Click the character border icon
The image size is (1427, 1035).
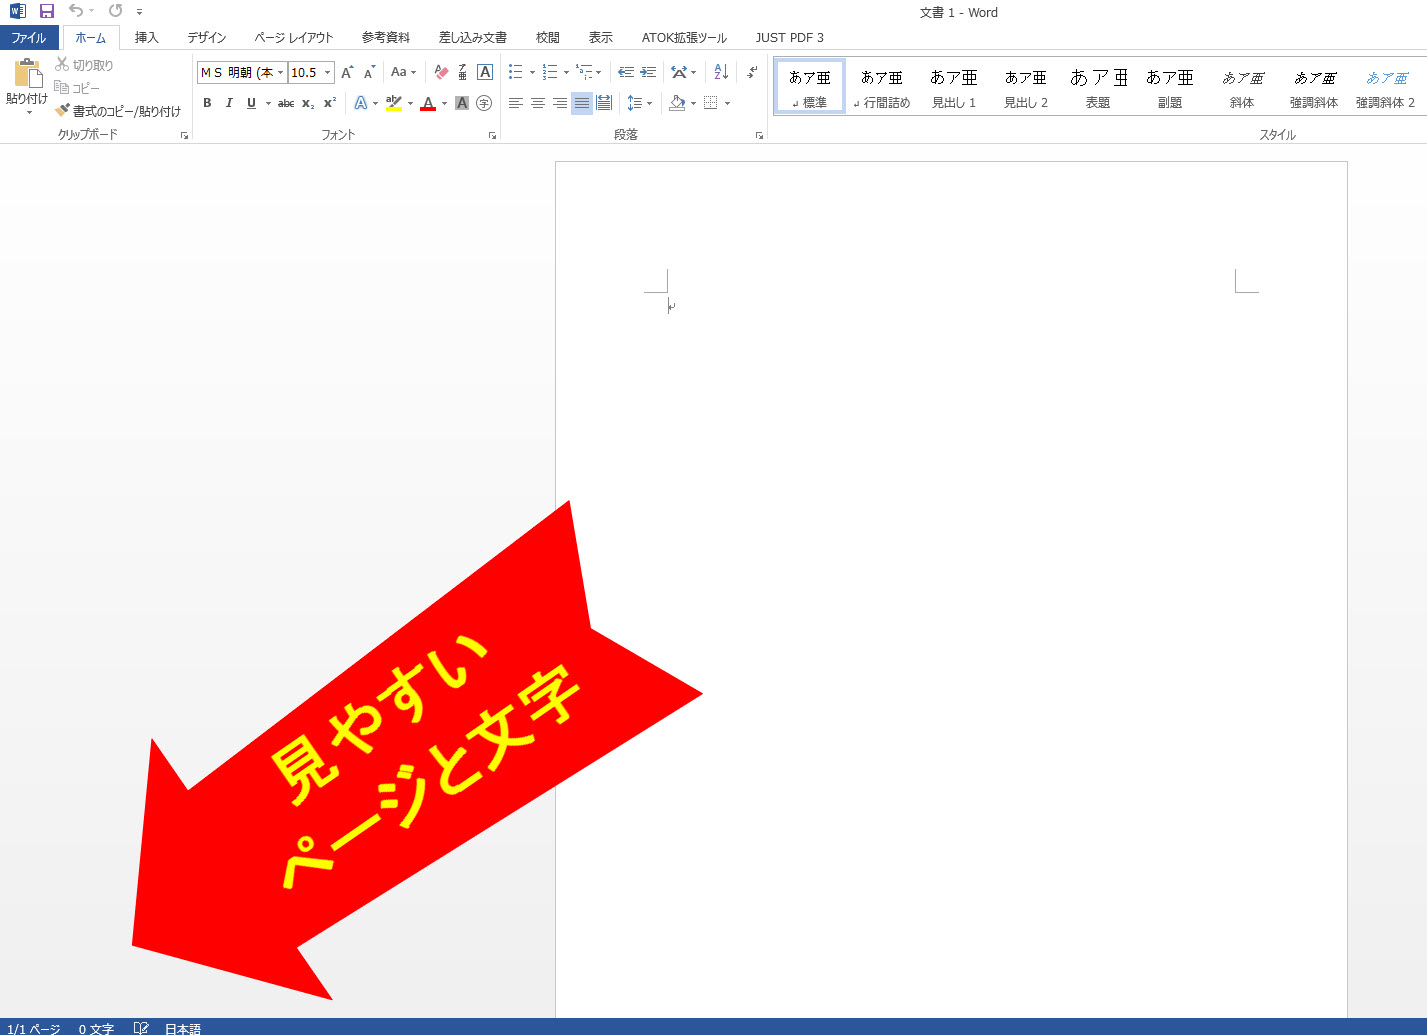[485, 73]
